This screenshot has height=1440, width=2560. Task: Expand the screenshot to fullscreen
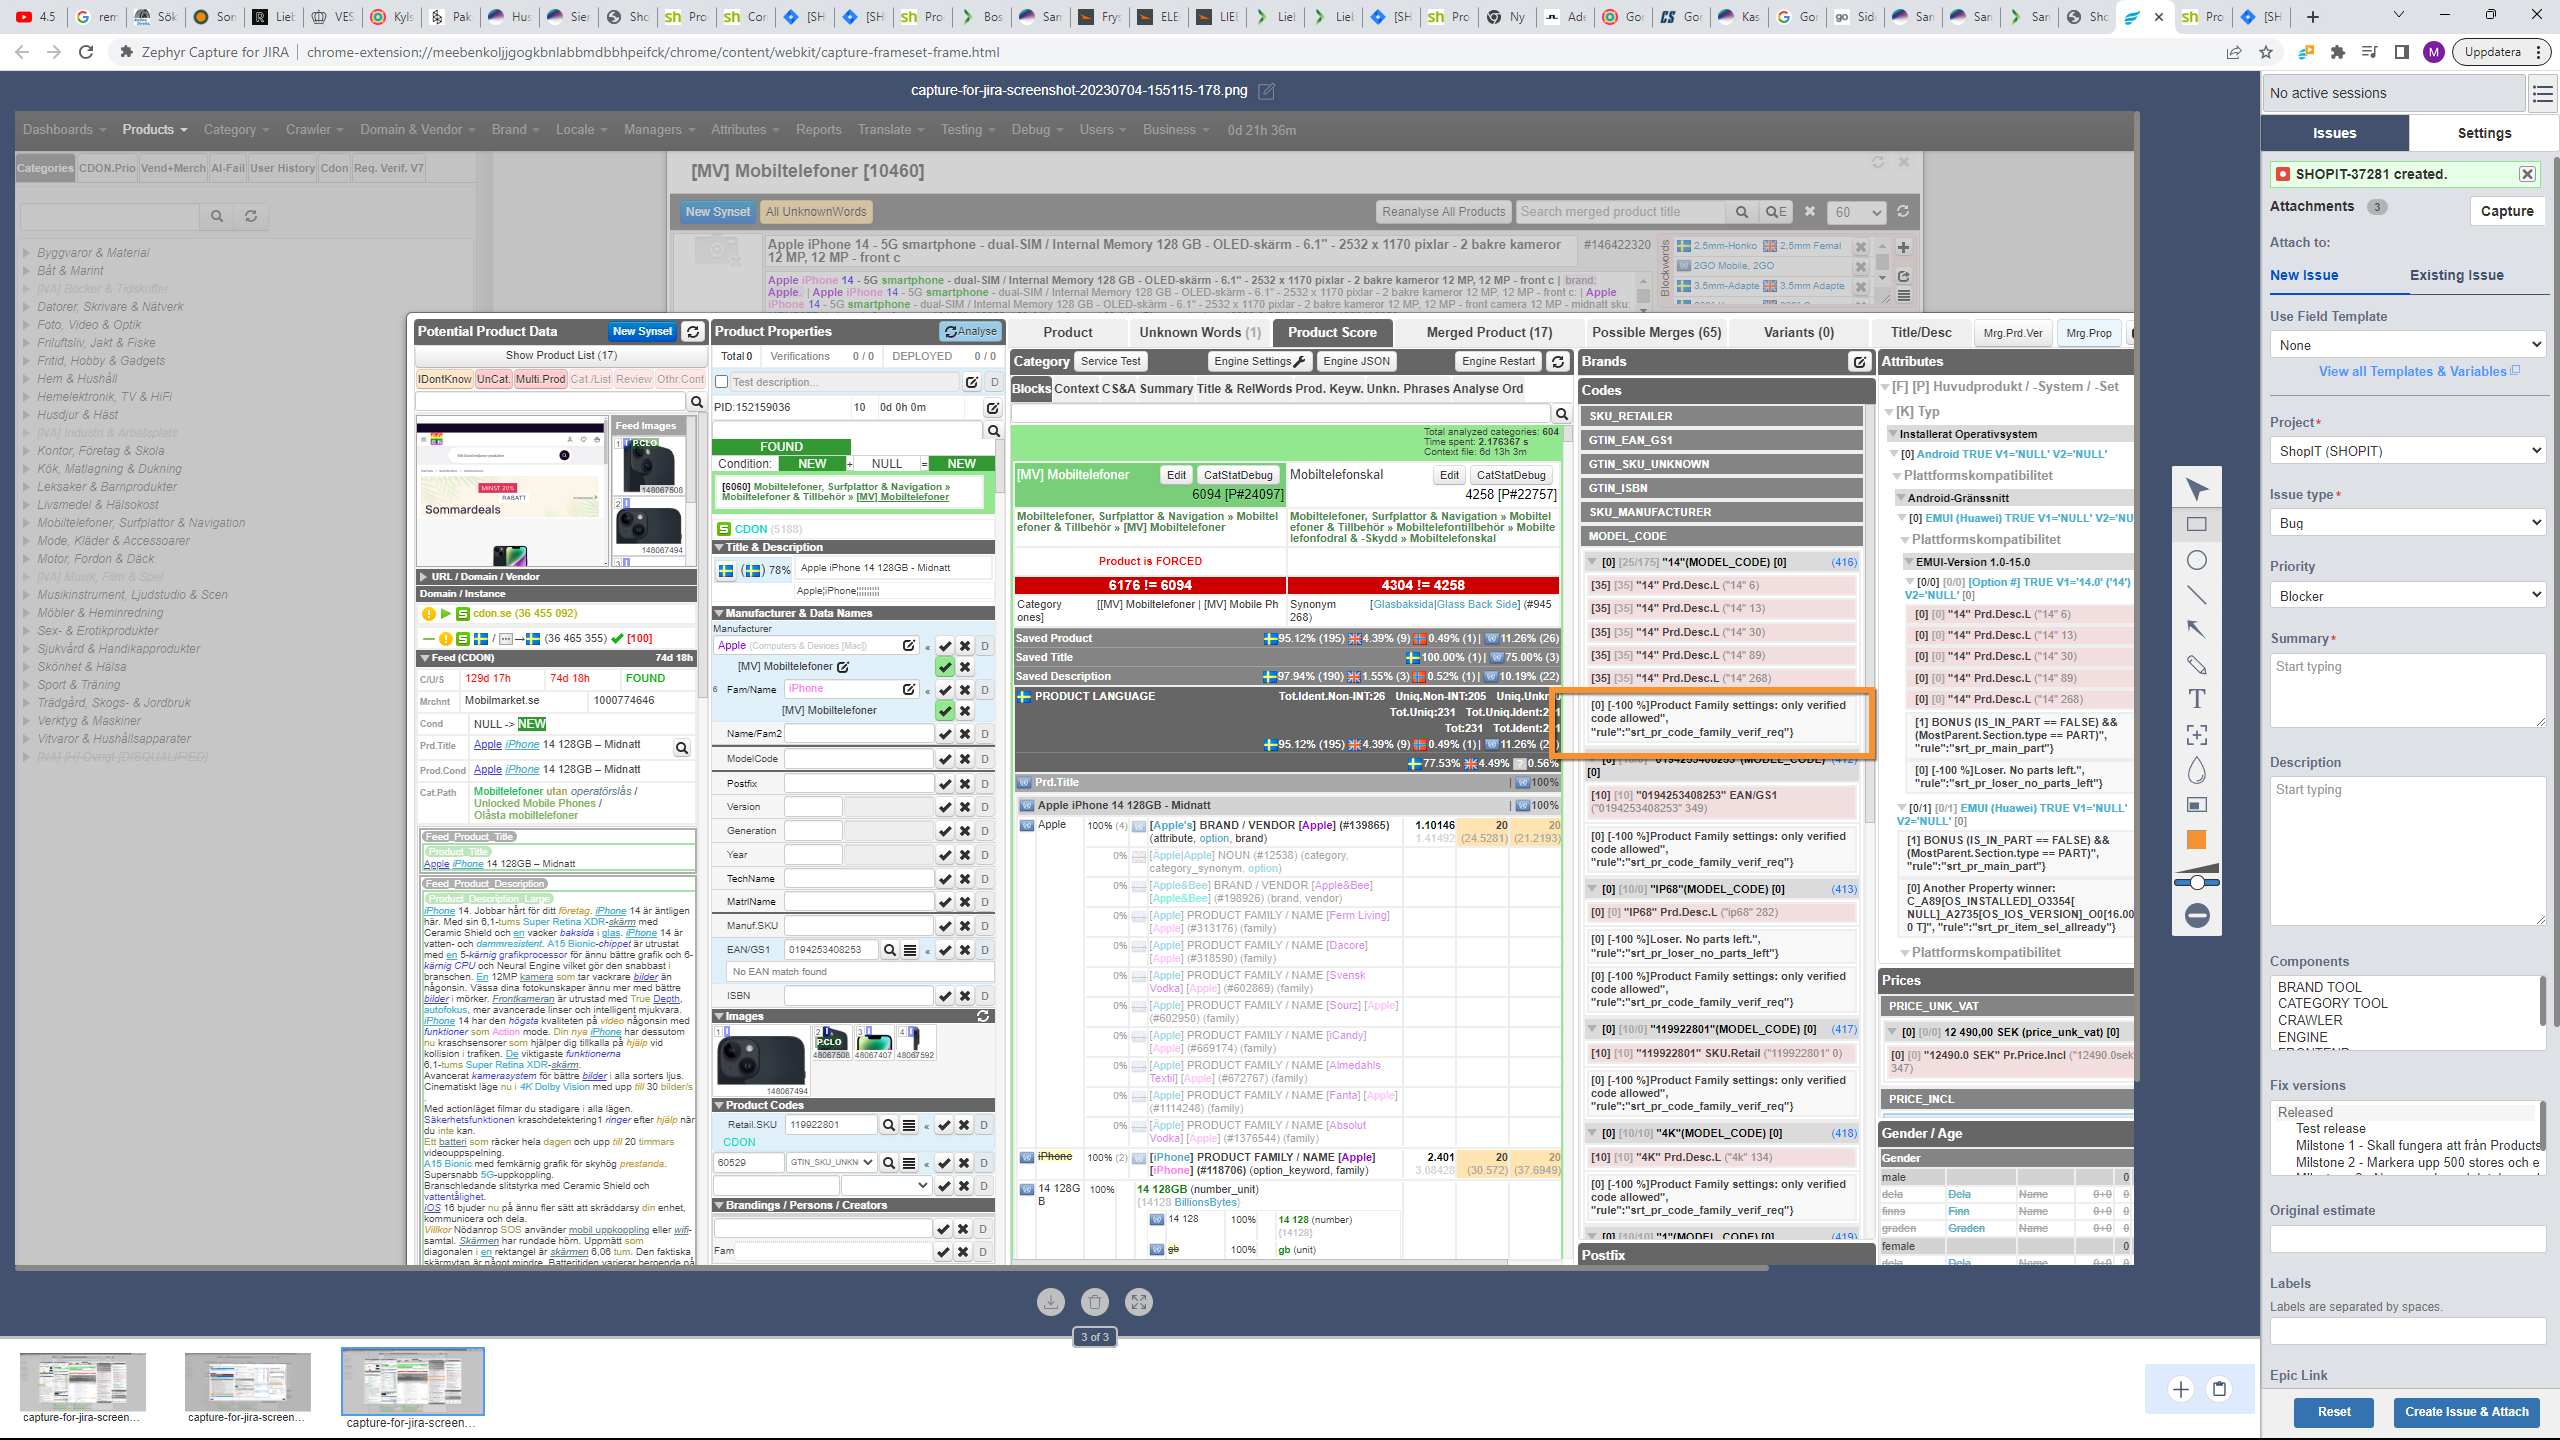coord(1138,1302)
